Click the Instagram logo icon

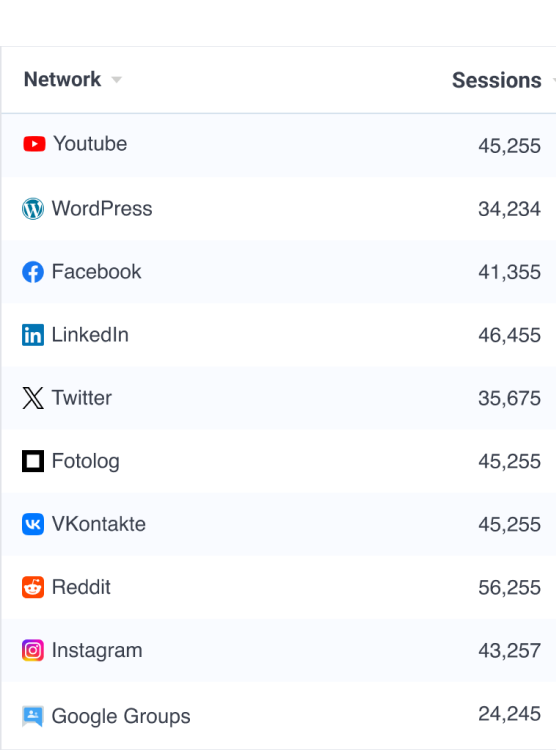[33, 651]
